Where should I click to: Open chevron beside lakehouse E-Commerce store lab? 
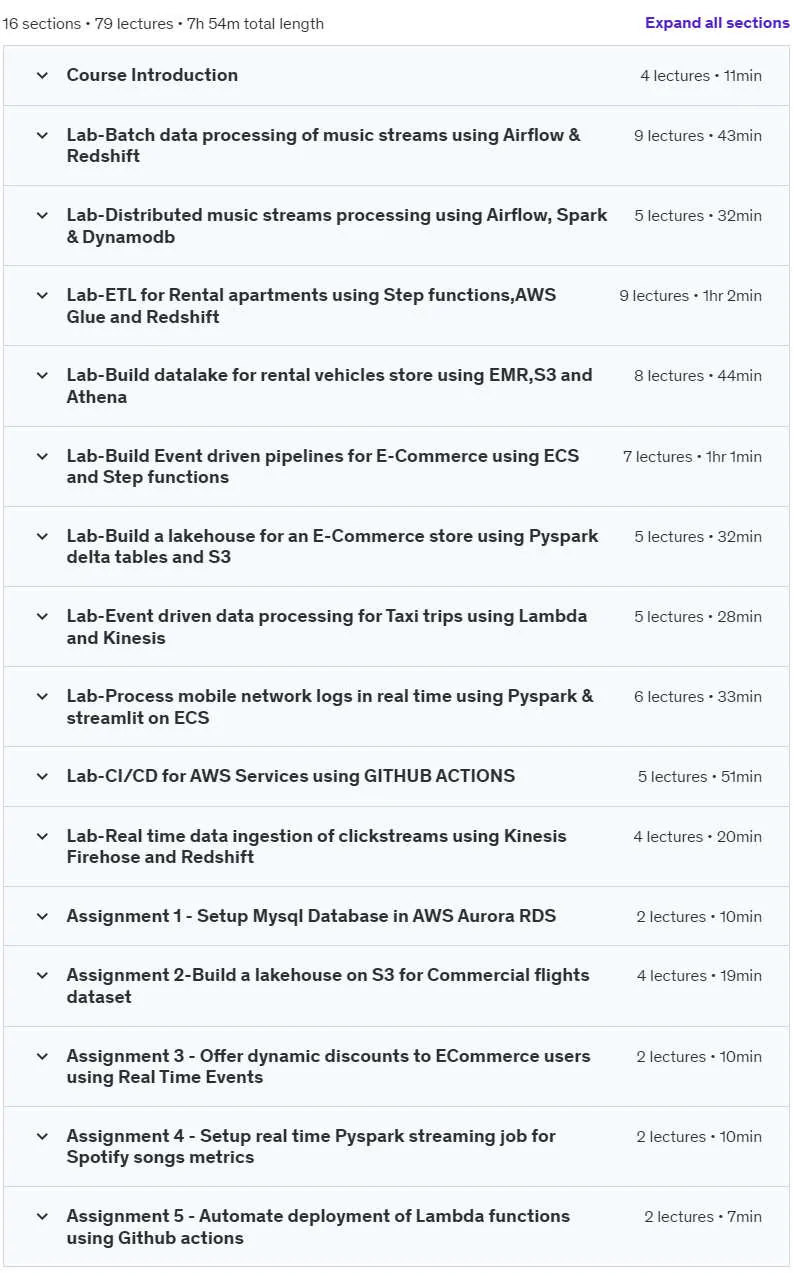[42, 536]
